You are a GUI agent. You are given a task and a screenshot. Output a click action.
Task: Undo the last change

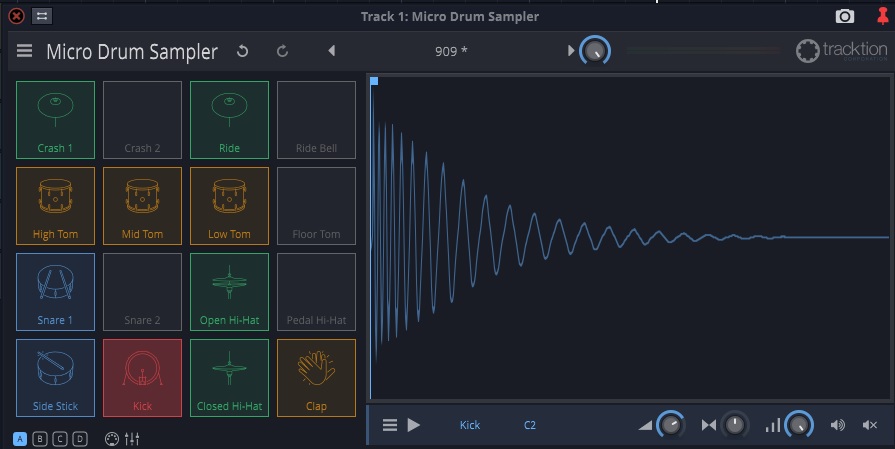point(243,51)
